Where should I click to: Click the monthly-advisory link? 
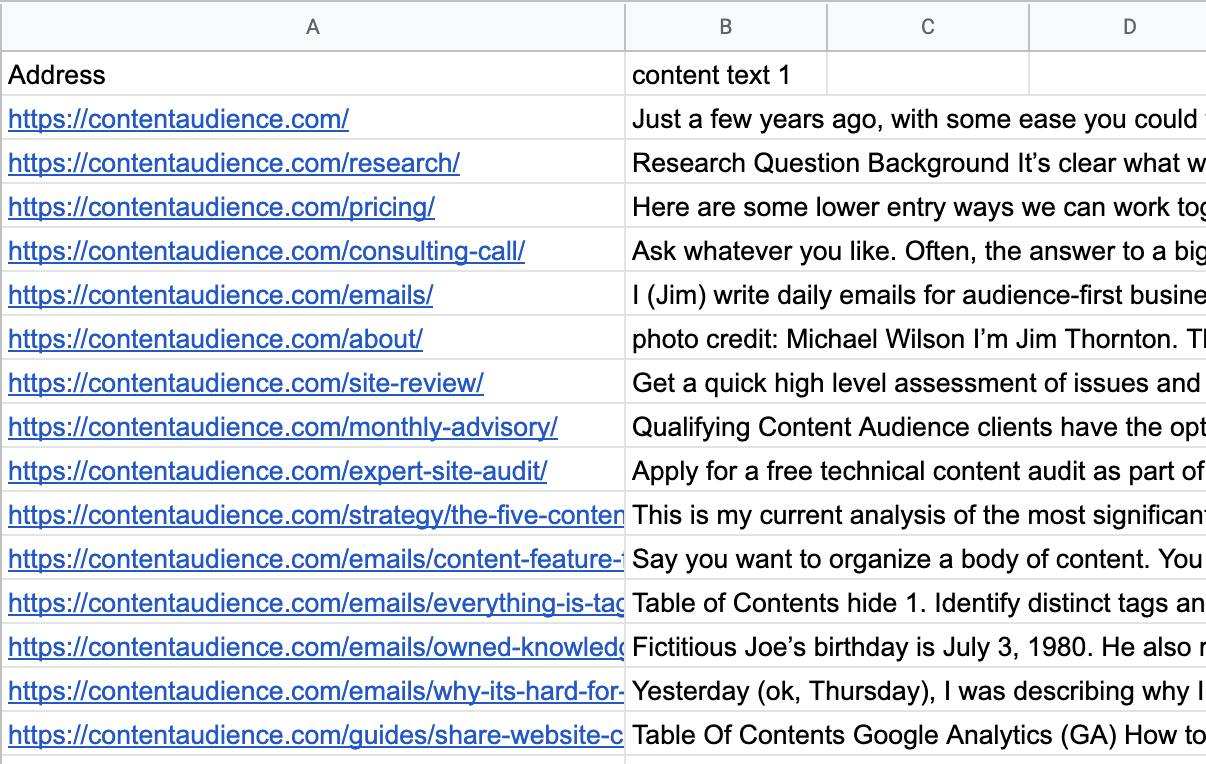(x=282, y=427)
